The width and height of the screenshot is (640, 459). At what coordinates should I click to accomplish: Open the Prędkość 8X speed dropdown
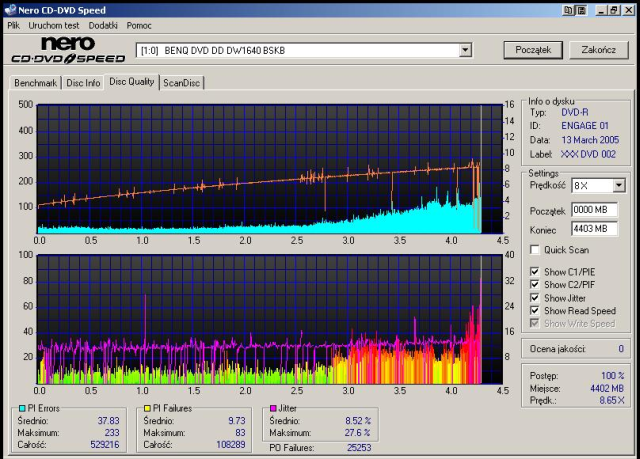click(x=619, y=185)
